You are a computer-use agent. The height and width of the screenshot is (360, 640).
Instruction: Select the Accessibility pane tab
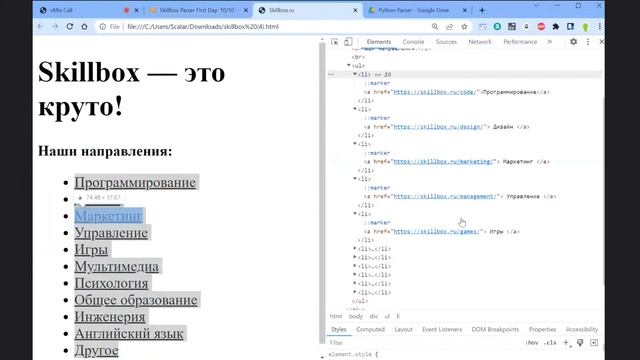tap(582, 329)
